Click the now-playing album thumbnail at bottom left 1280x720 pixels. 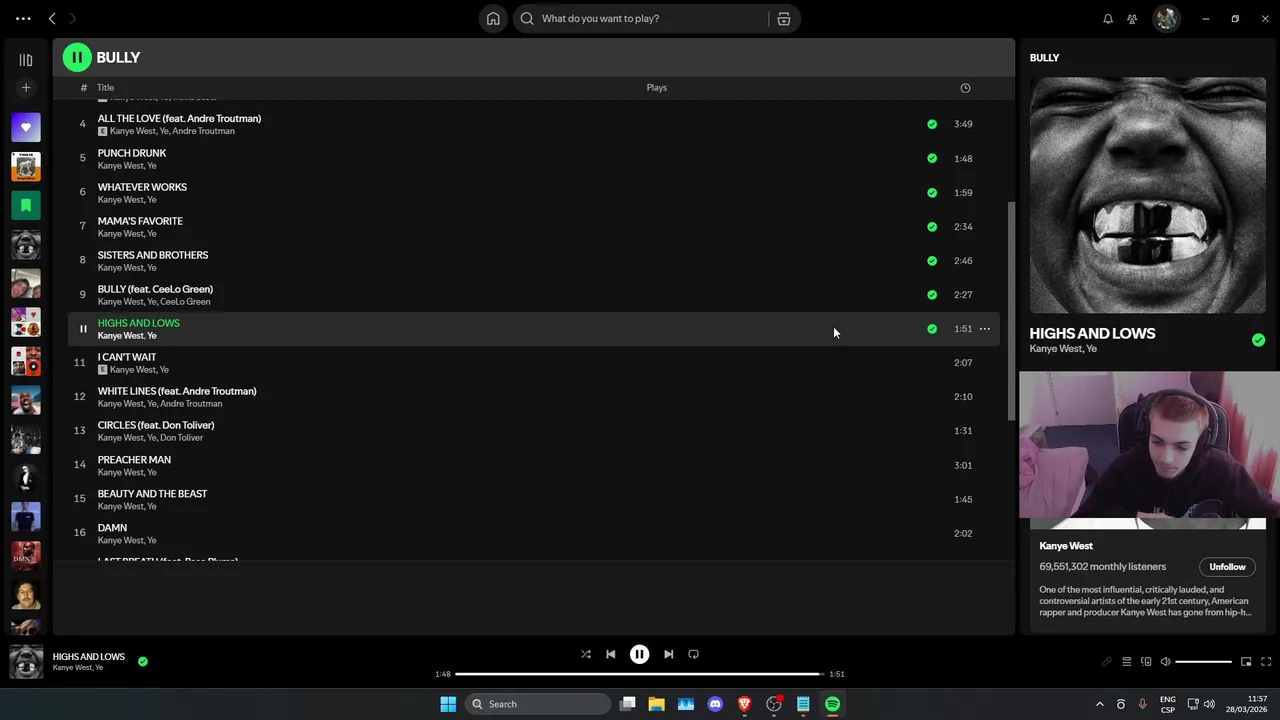[26, 662]
